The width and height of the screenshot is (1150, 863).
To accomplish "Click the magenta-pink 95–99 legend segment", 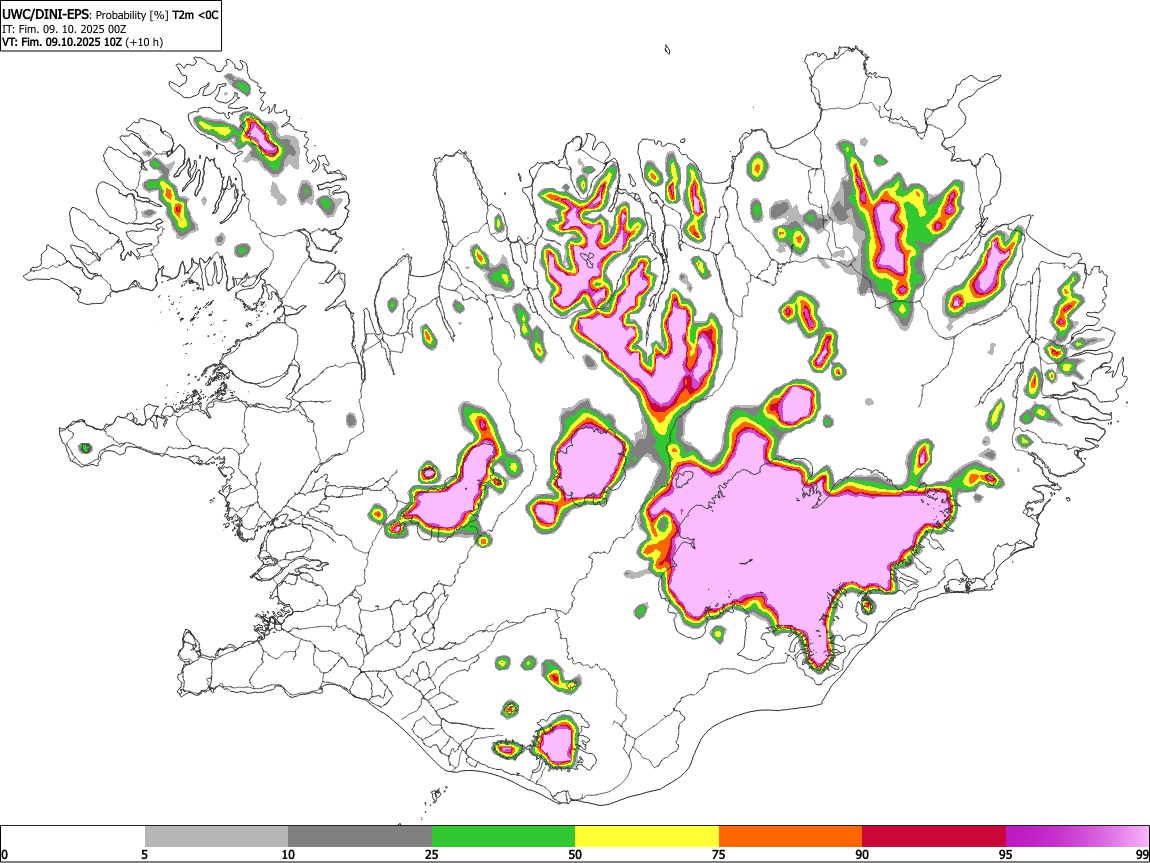I will click(1077, 837).
